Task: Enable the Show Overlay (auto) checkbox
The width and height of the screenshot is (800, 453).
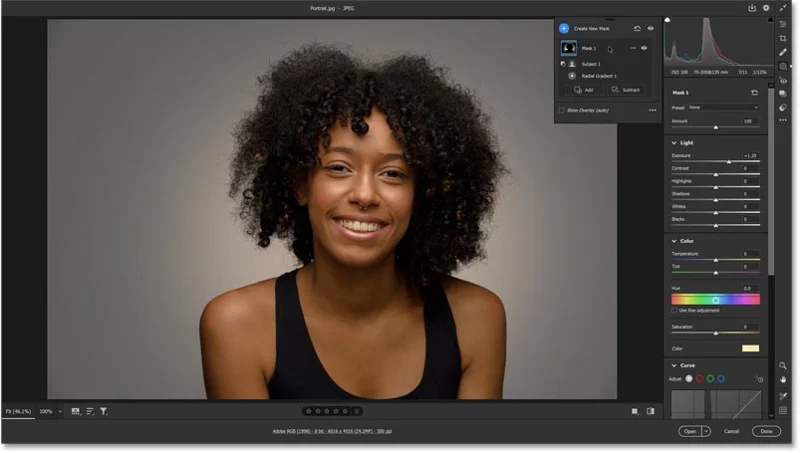Action: pyautogui.click(x=562, y=110)
